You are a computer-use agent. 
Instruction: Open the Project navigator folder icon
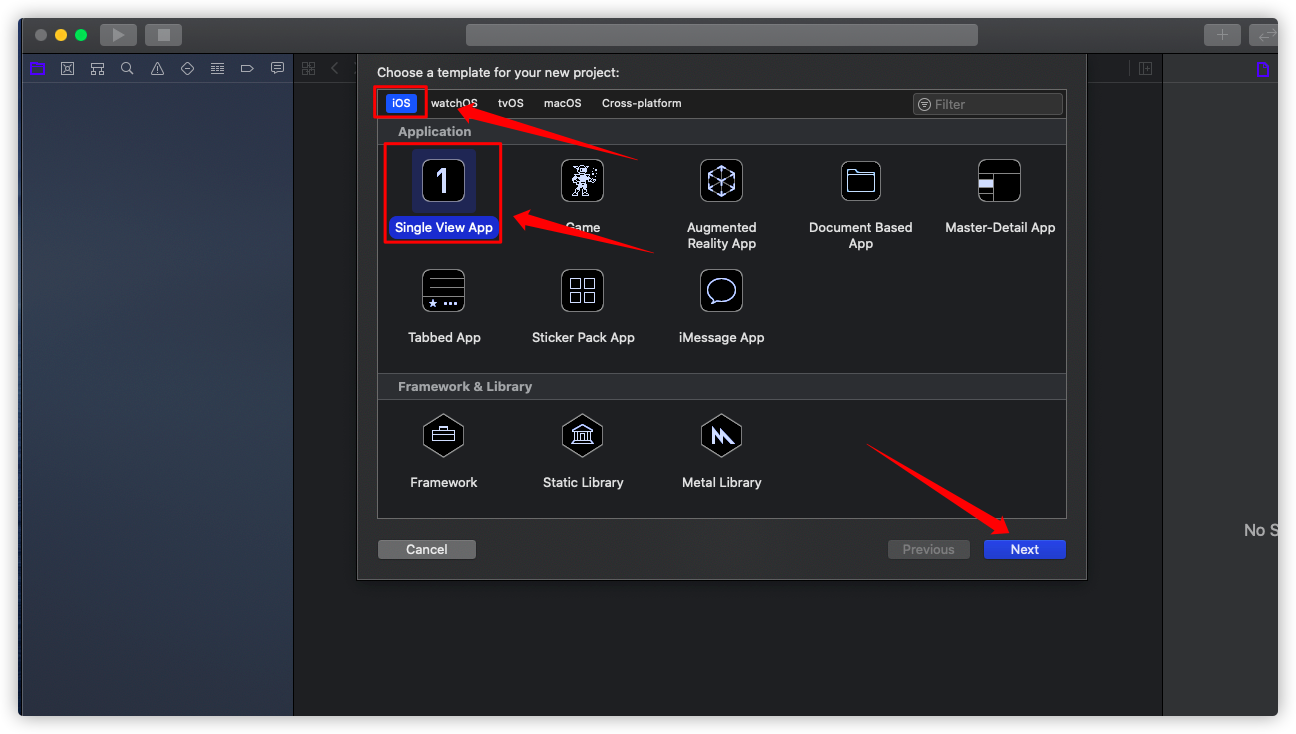point(38,69)
